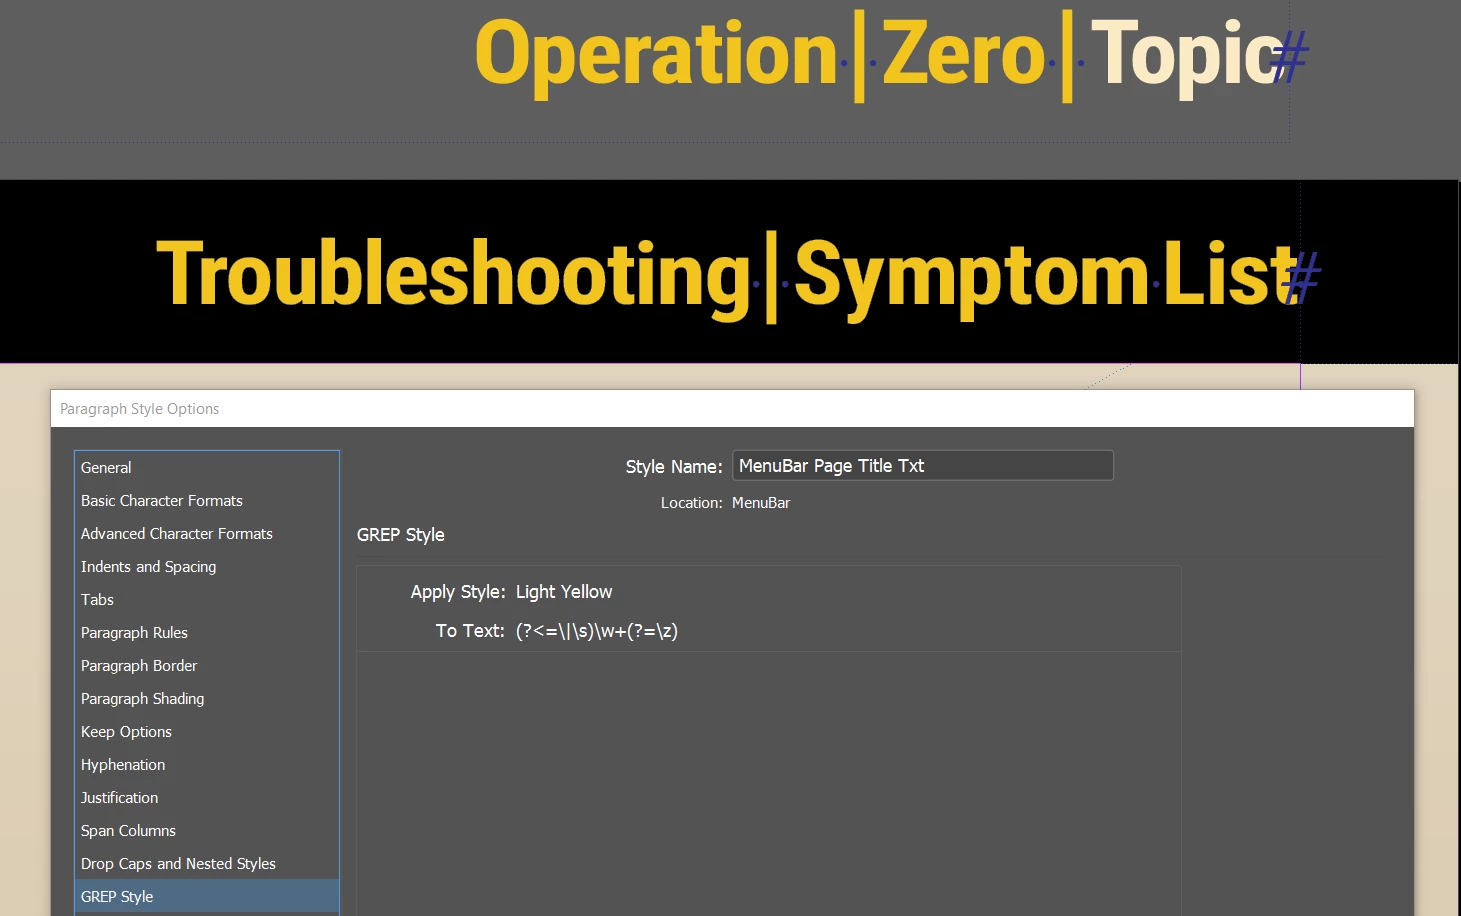This screenshot has width=1461, height=916.
Task: Click the Style Name input field
Action: pos(922,466)
